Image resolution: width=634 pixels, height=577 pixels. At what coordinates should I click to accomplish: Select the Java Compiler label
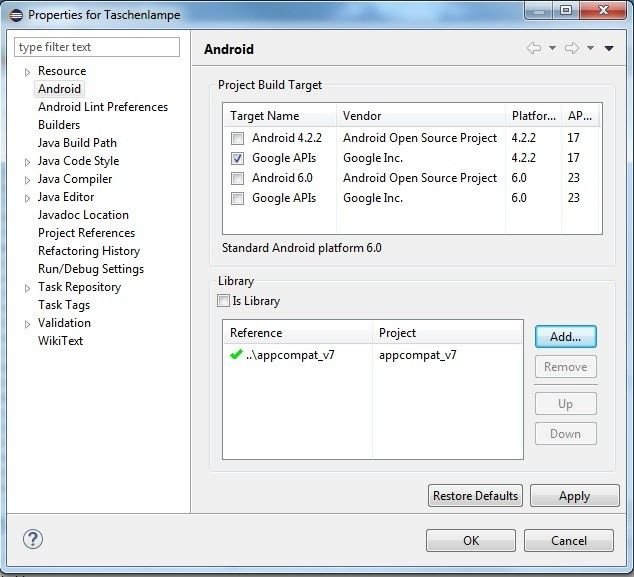tap(75, 179)
